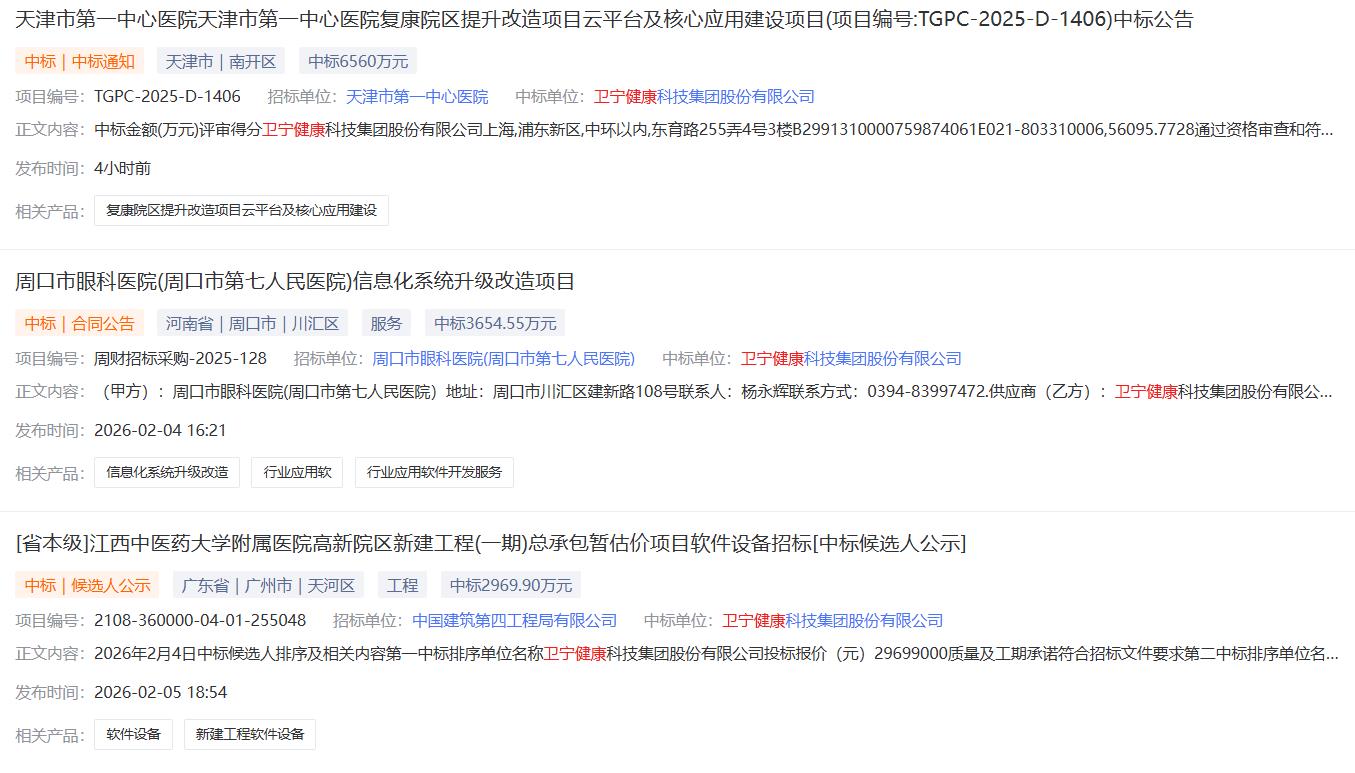
Task: Open the 周口市眼科医院(周口市第七人民医院) 招标单位 link
Action: click(x=503, y=358)
